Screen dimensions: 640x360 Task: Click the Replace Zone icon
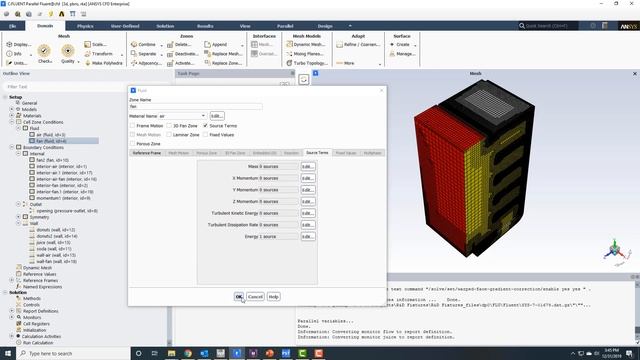click(x=207, y=63)
